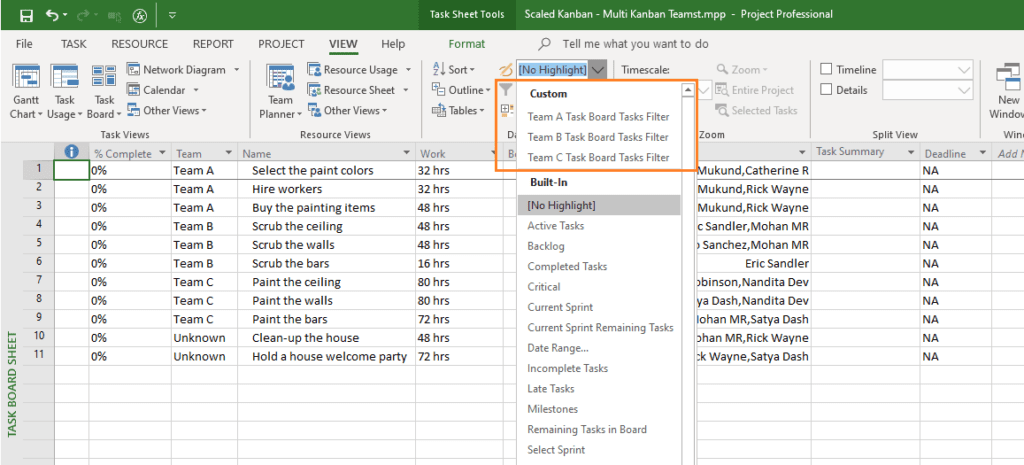
Task: Click the Customize Quick Access Toolbar arrow
Action: pyautogui.click(x=172, y=16)
